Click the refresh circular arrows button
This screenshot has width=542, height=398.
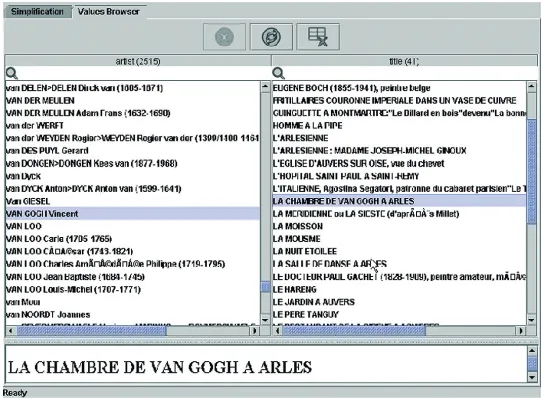pyautogui.click(x=271, y=37)
